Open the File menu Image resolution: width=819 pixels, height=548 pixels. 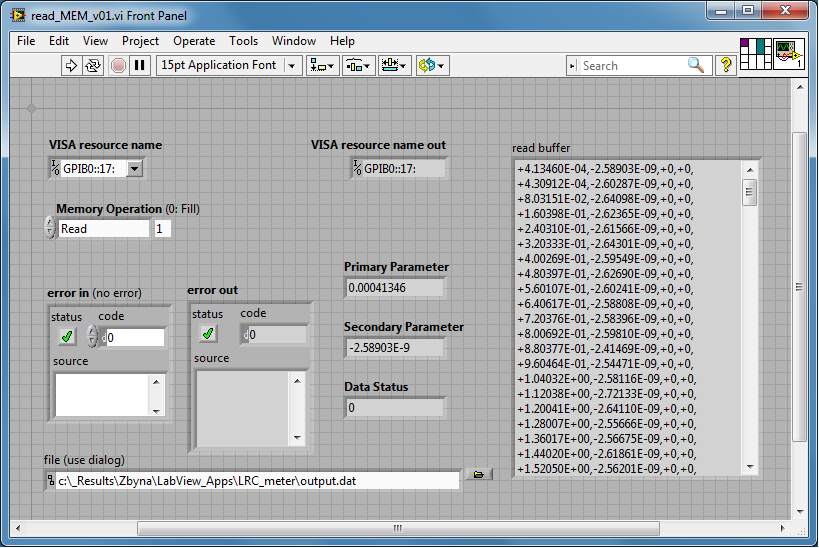(26, 41)
